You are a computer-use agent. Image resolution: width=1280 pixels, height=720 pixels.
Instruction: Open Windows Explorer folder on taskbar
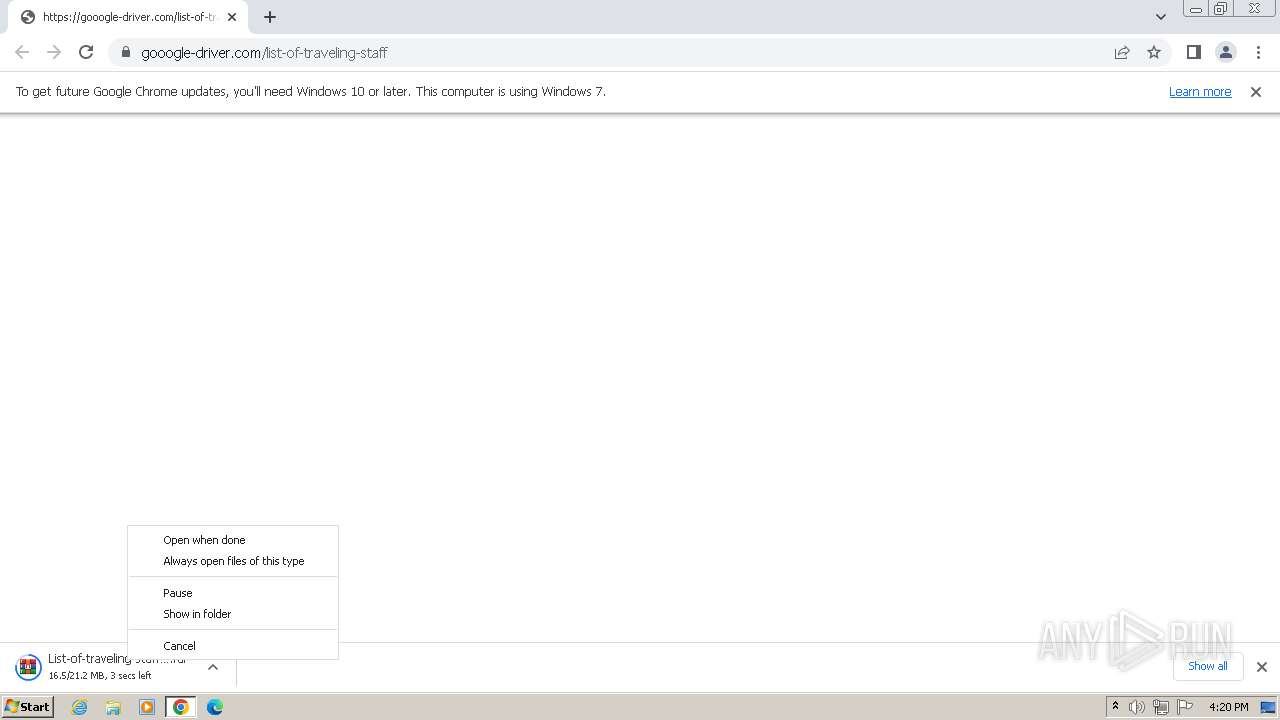[113, 707]
